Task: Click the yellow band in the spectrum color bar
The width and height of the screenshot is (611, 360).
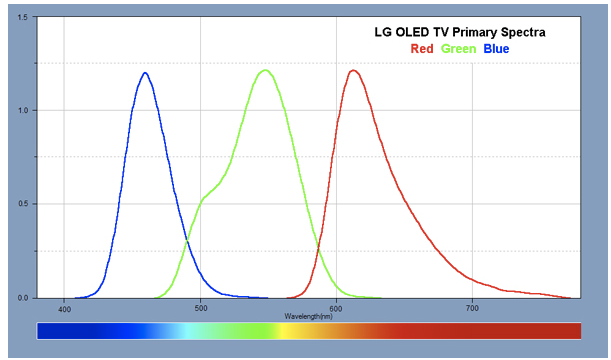Action: tap(284, 331)
